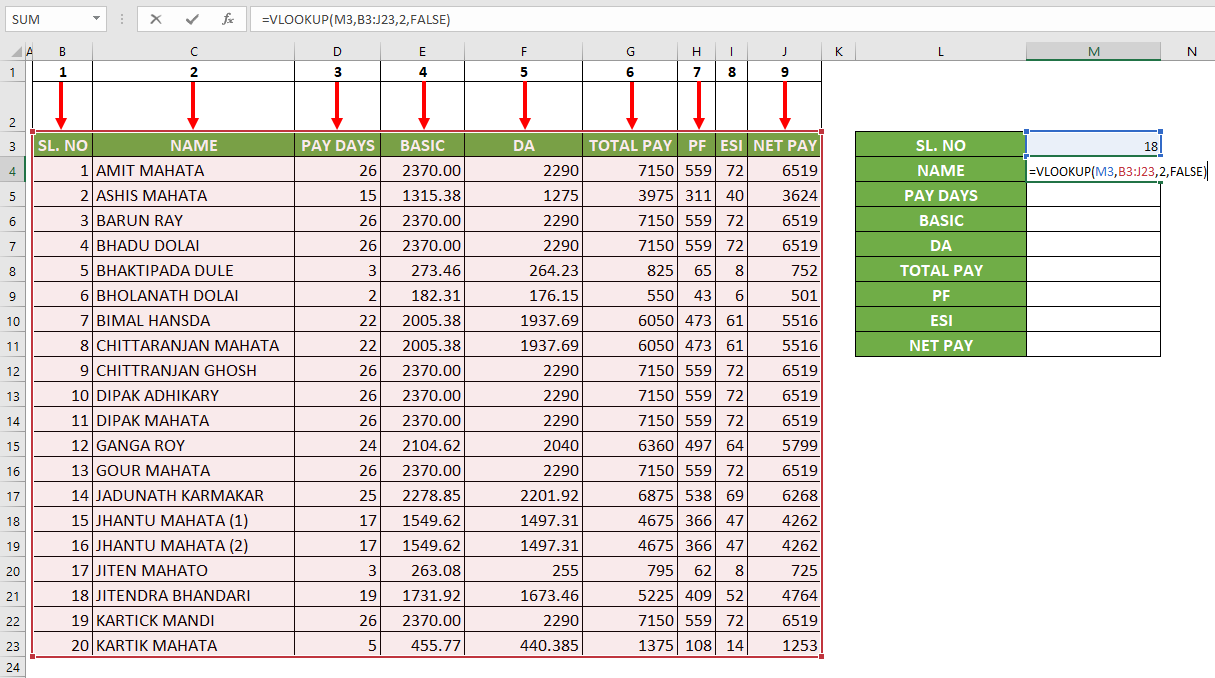
Task: Select JADUNATH KARMAKAR name cell
Action: coord(193,495)
